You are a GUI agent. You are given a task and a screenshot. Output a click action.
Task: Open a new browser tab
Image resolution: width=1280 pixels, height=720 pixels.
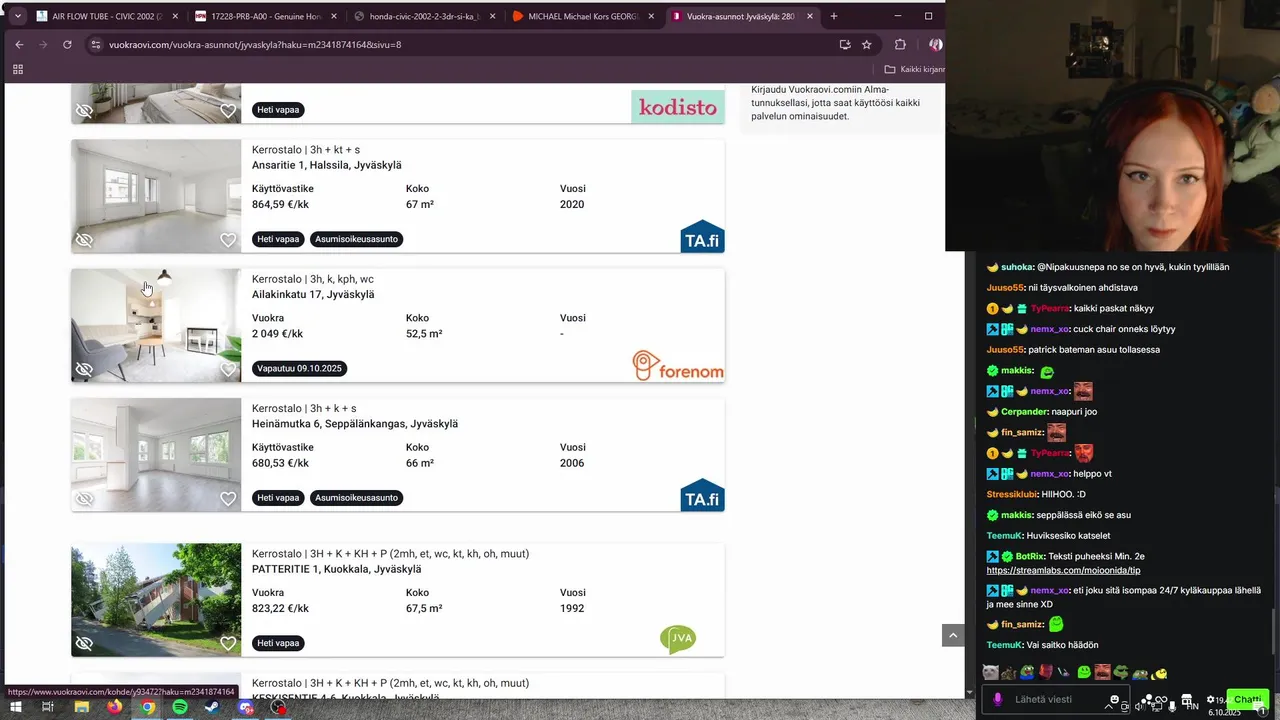(x=834, y=16)
